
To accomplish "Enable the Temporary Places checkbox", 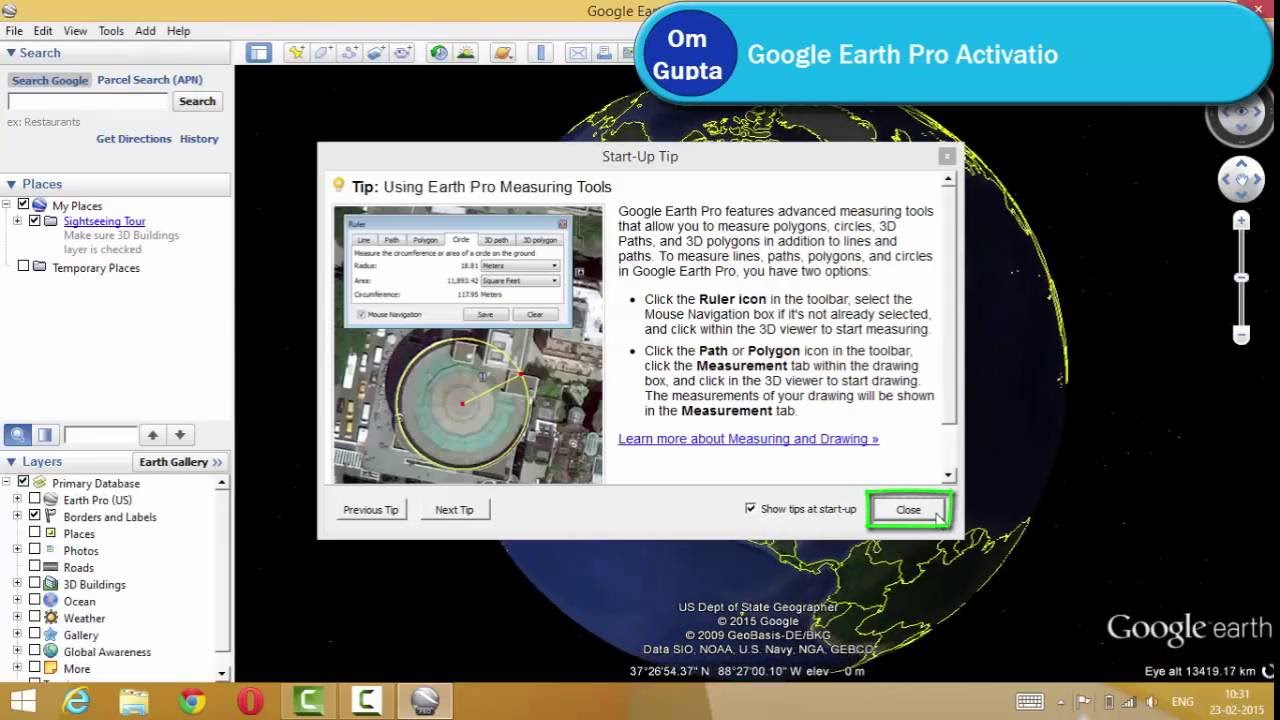I will tap(23, 267).
